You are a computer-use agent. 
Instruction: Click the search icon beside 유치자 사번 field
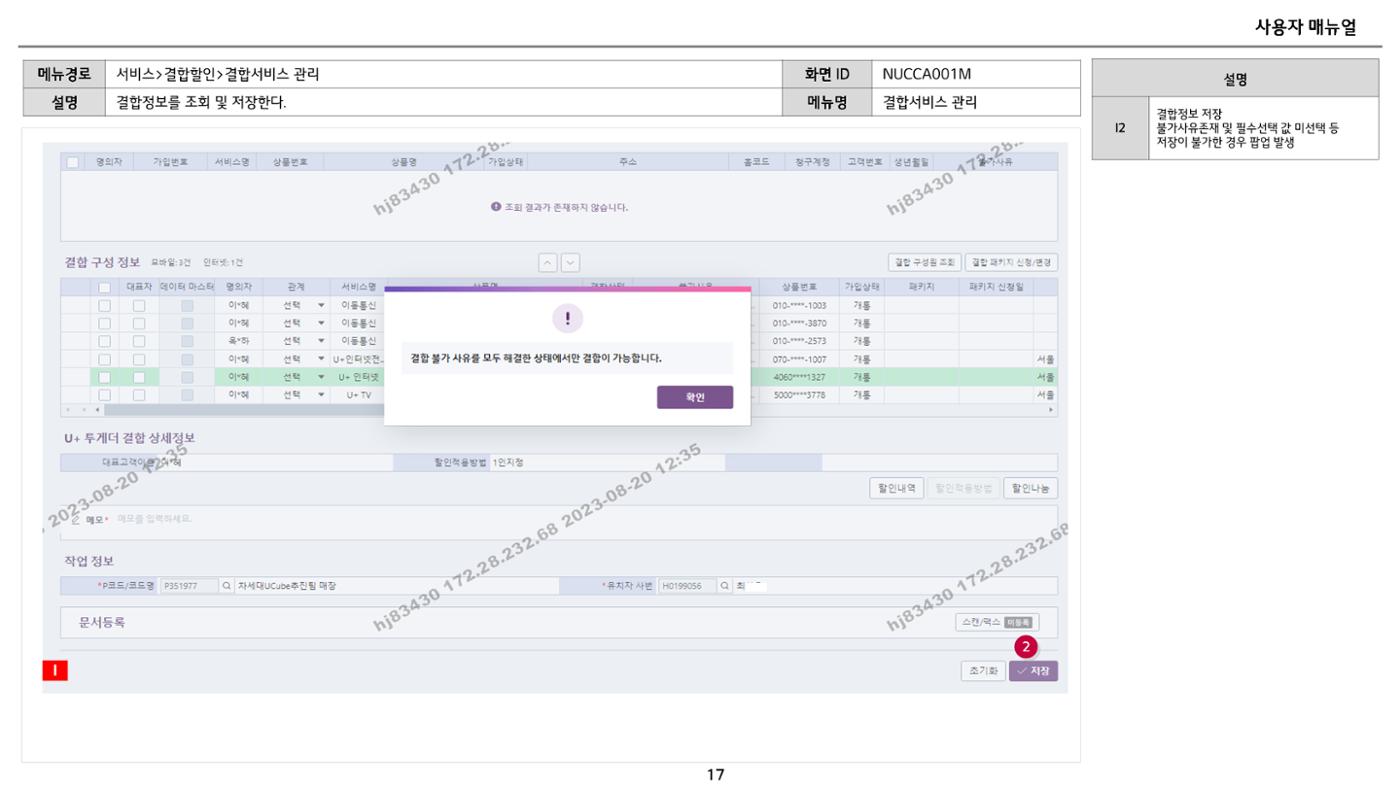coord(725,586)
